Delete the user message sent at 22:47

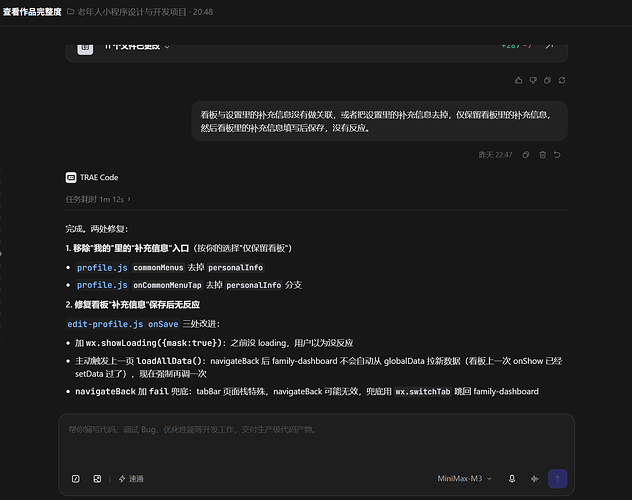click(x=543, y=155)
